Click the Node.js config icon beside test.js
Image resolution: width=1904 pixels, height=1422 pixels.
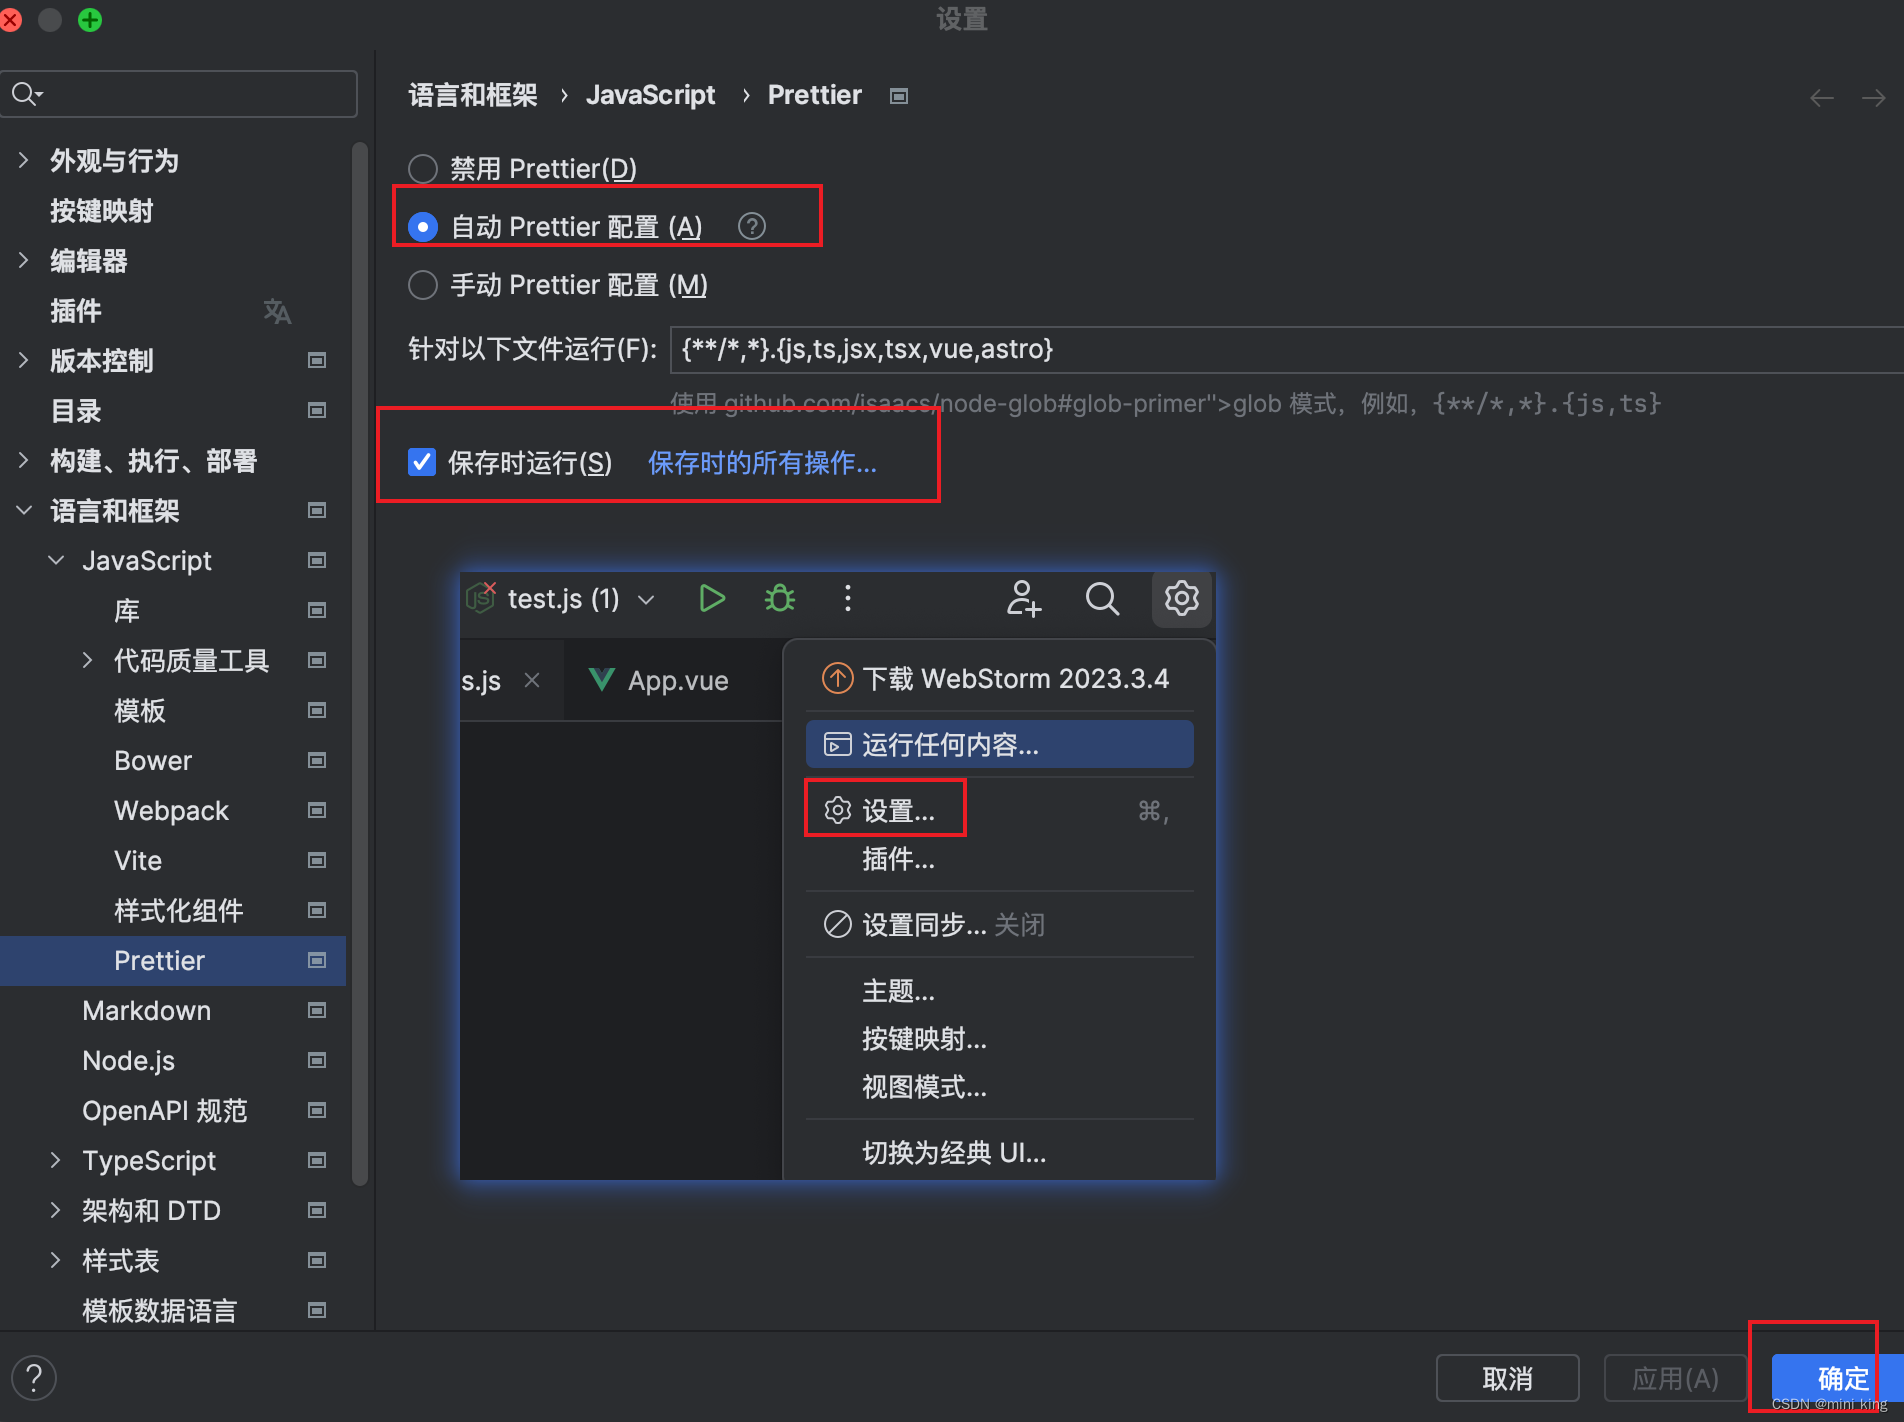pos(482,597)
